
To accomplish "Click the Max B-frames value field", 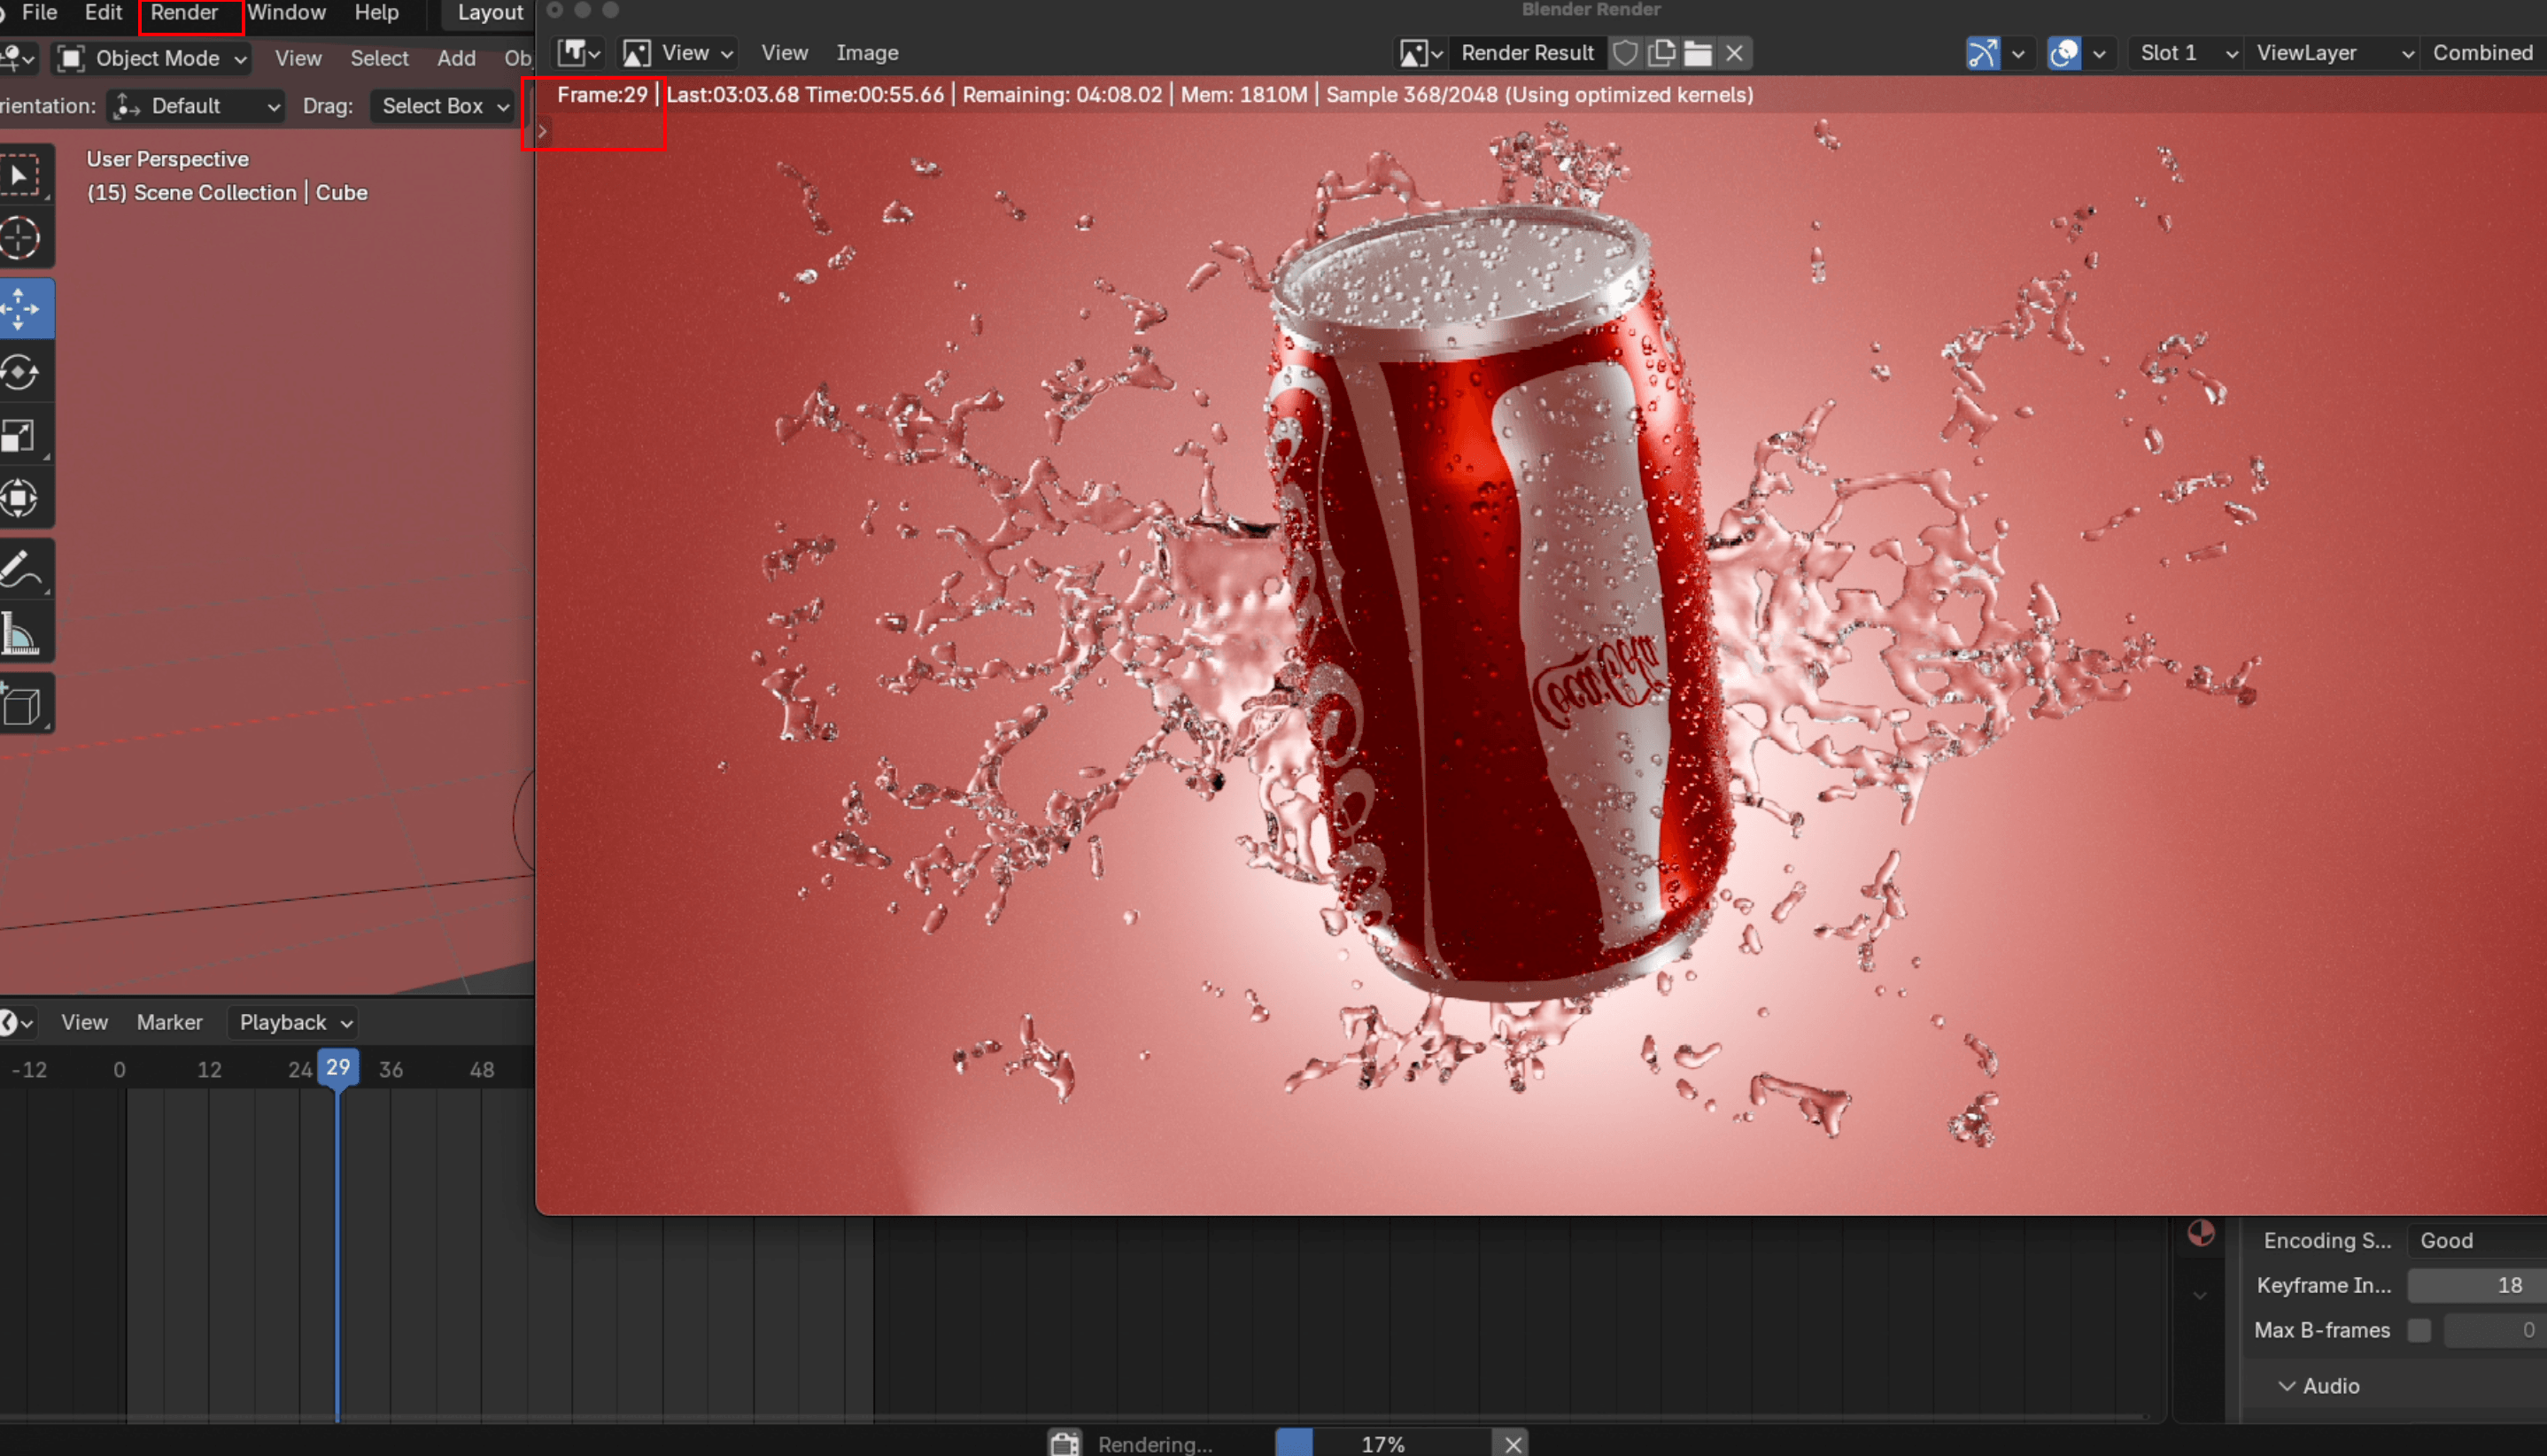I will tap(2495, 1330).
